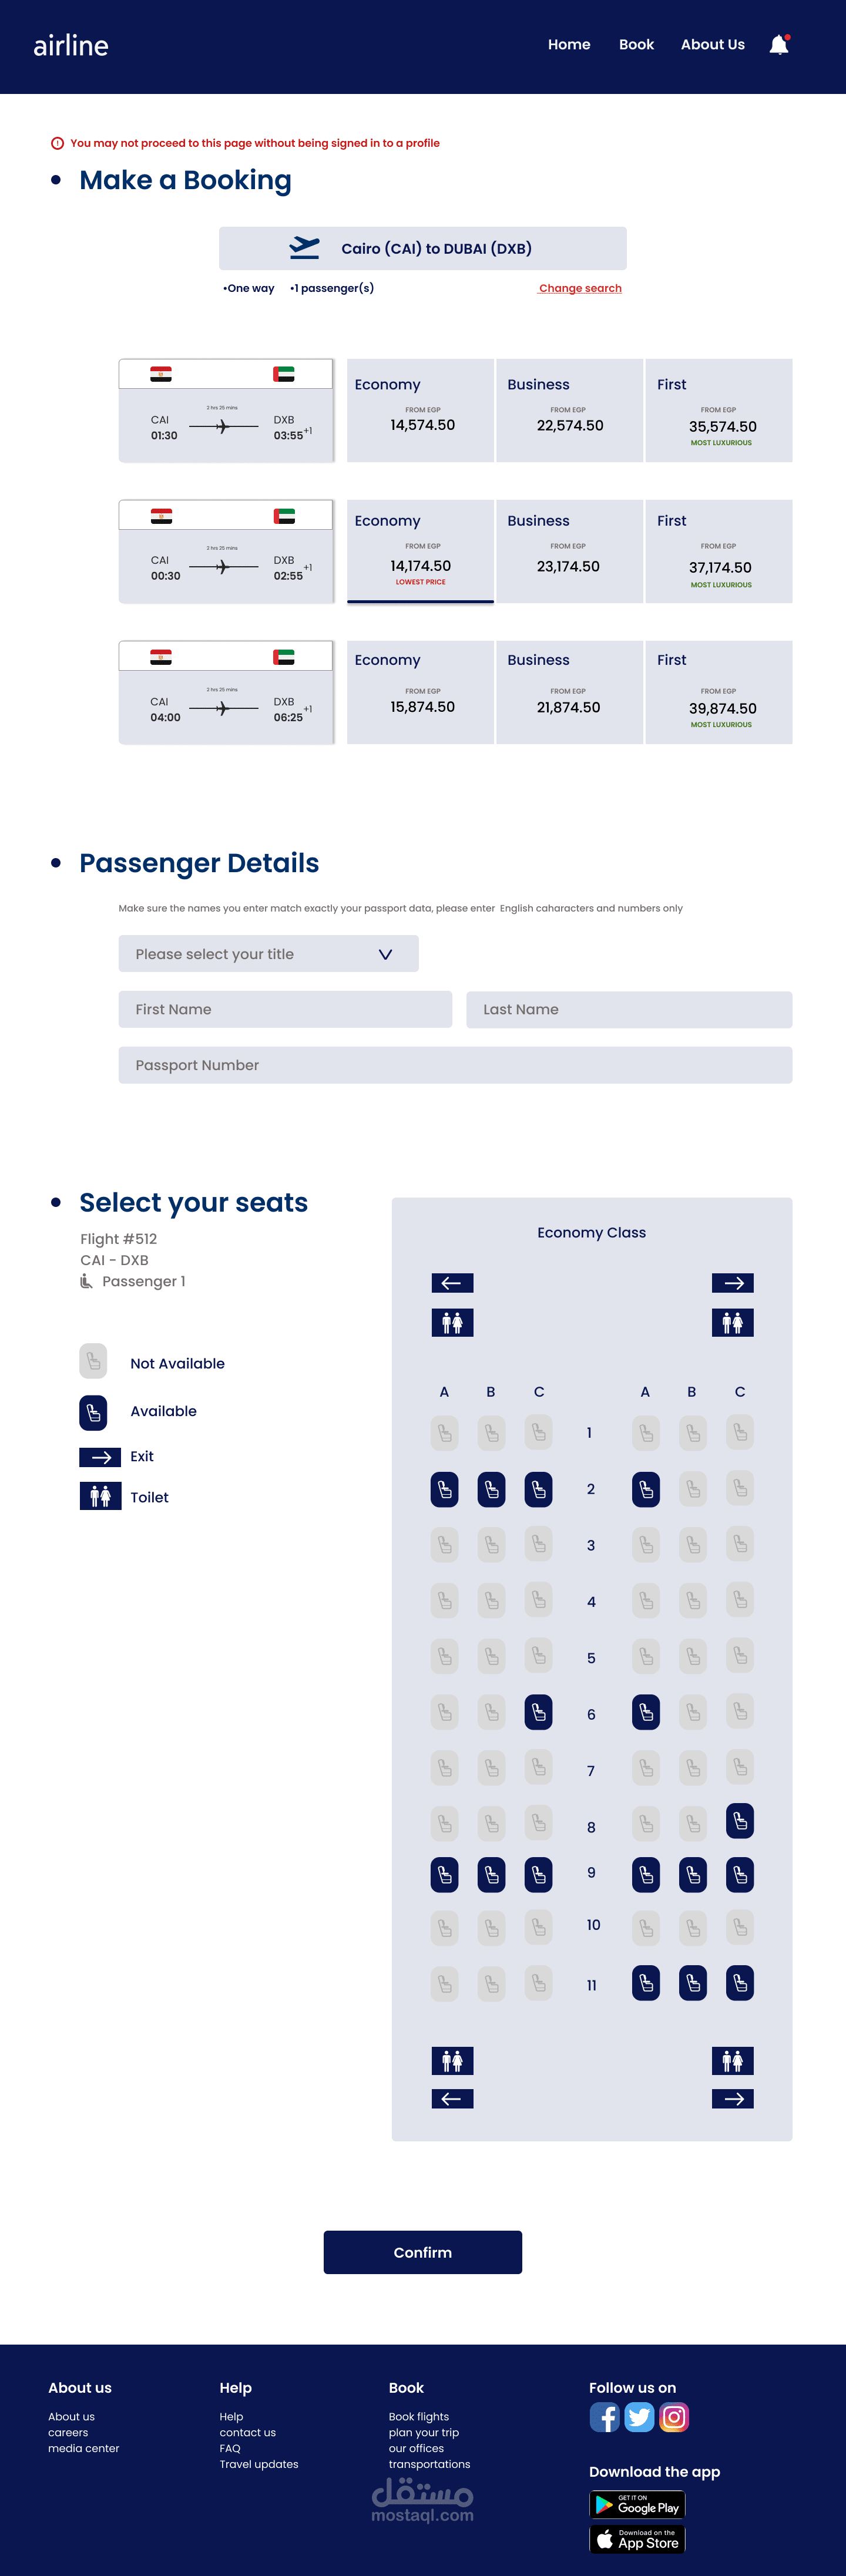The width and height of the screenshot is (846, 2576).
Task: Select Business fare 22,574.50 on 01:30 flight
Action: coord(569,411)
